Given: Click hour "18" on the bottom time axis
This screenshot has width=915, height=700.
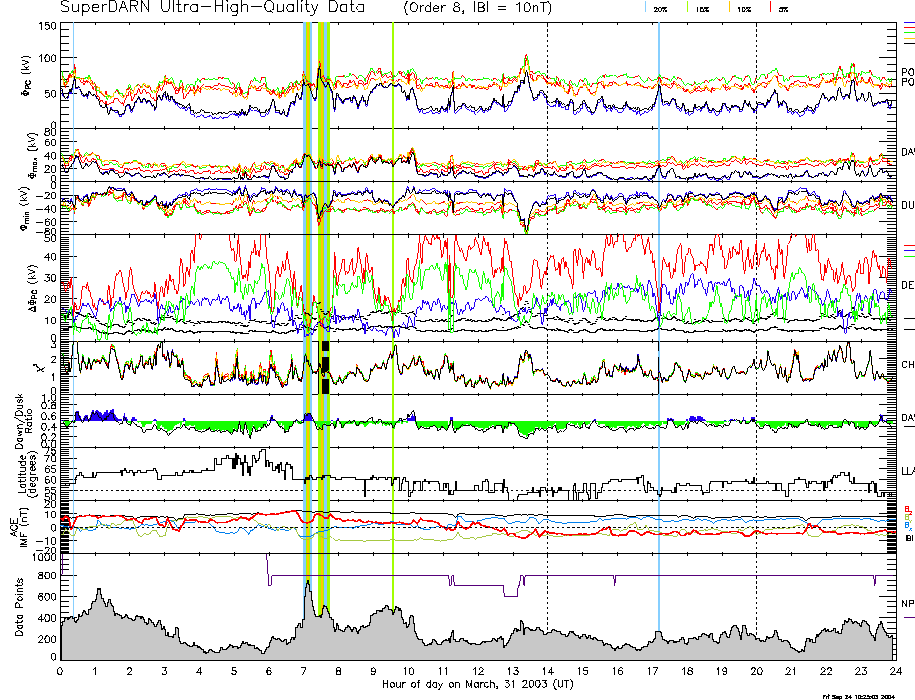Looking at the screenshot, I should 687,671.
